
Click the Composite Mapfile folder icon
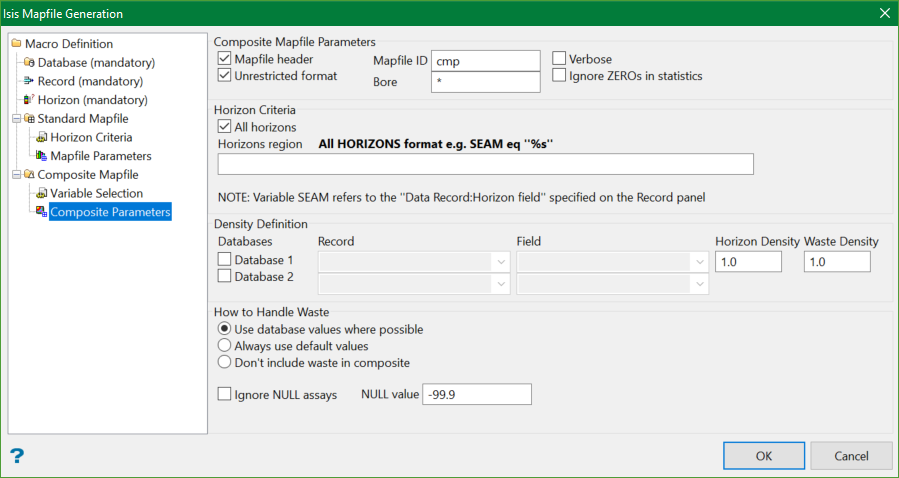click(x=29, y=174)
